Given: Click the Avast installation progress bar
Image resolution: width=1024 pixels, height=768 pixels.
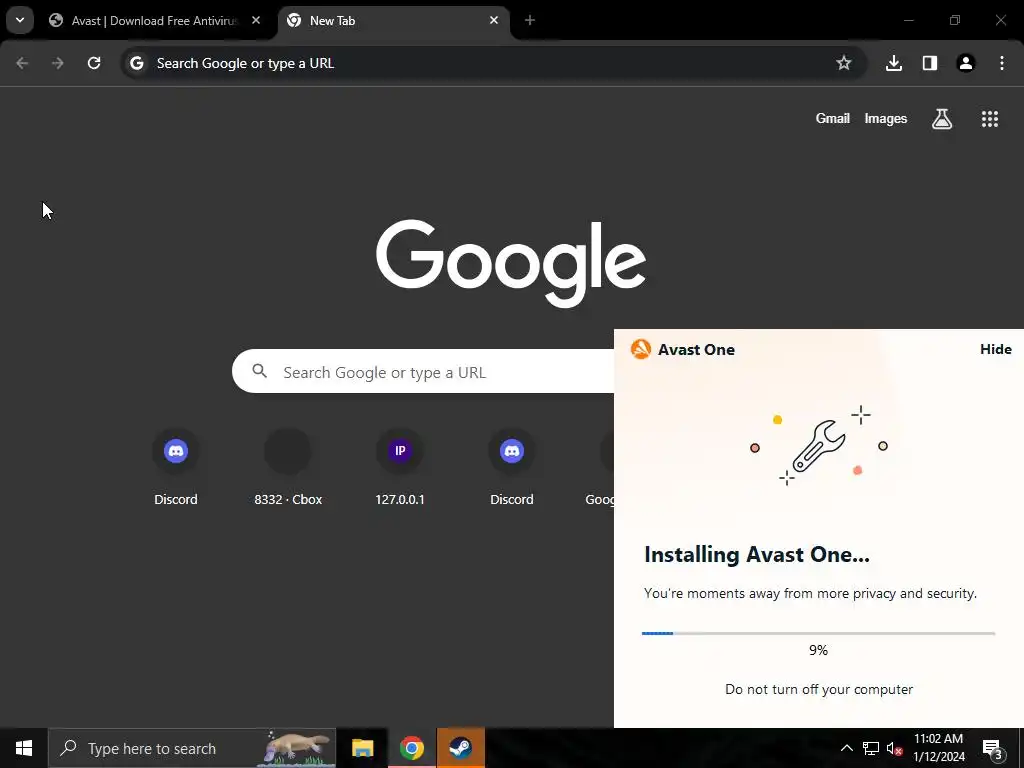Looking at the screenshot, I should pyautogui.click(x=818, y=633).
